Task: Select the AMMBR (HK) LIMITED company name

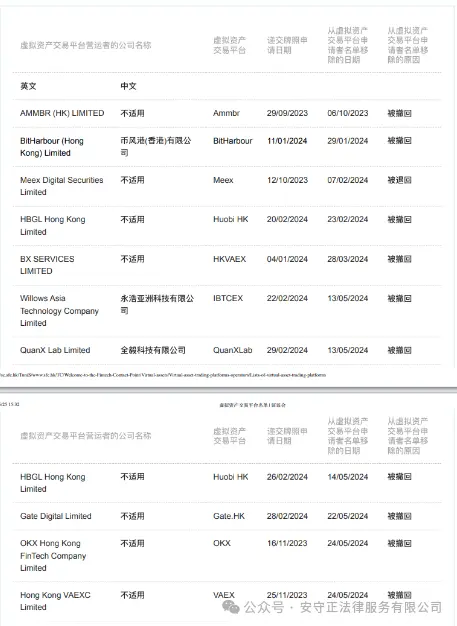Action: point(62,113)
